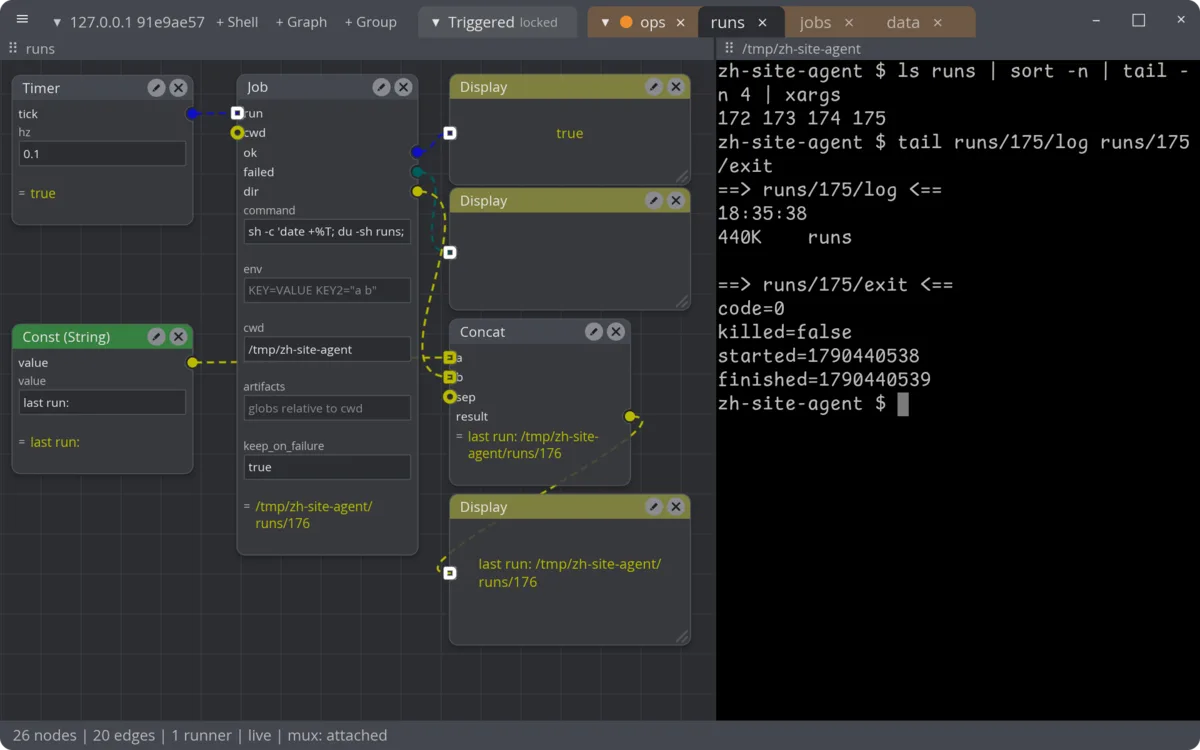Viewport: 1200px width, 750px height.
Task: Click the Concat node's pencil icon
Action: pos(594,332)
